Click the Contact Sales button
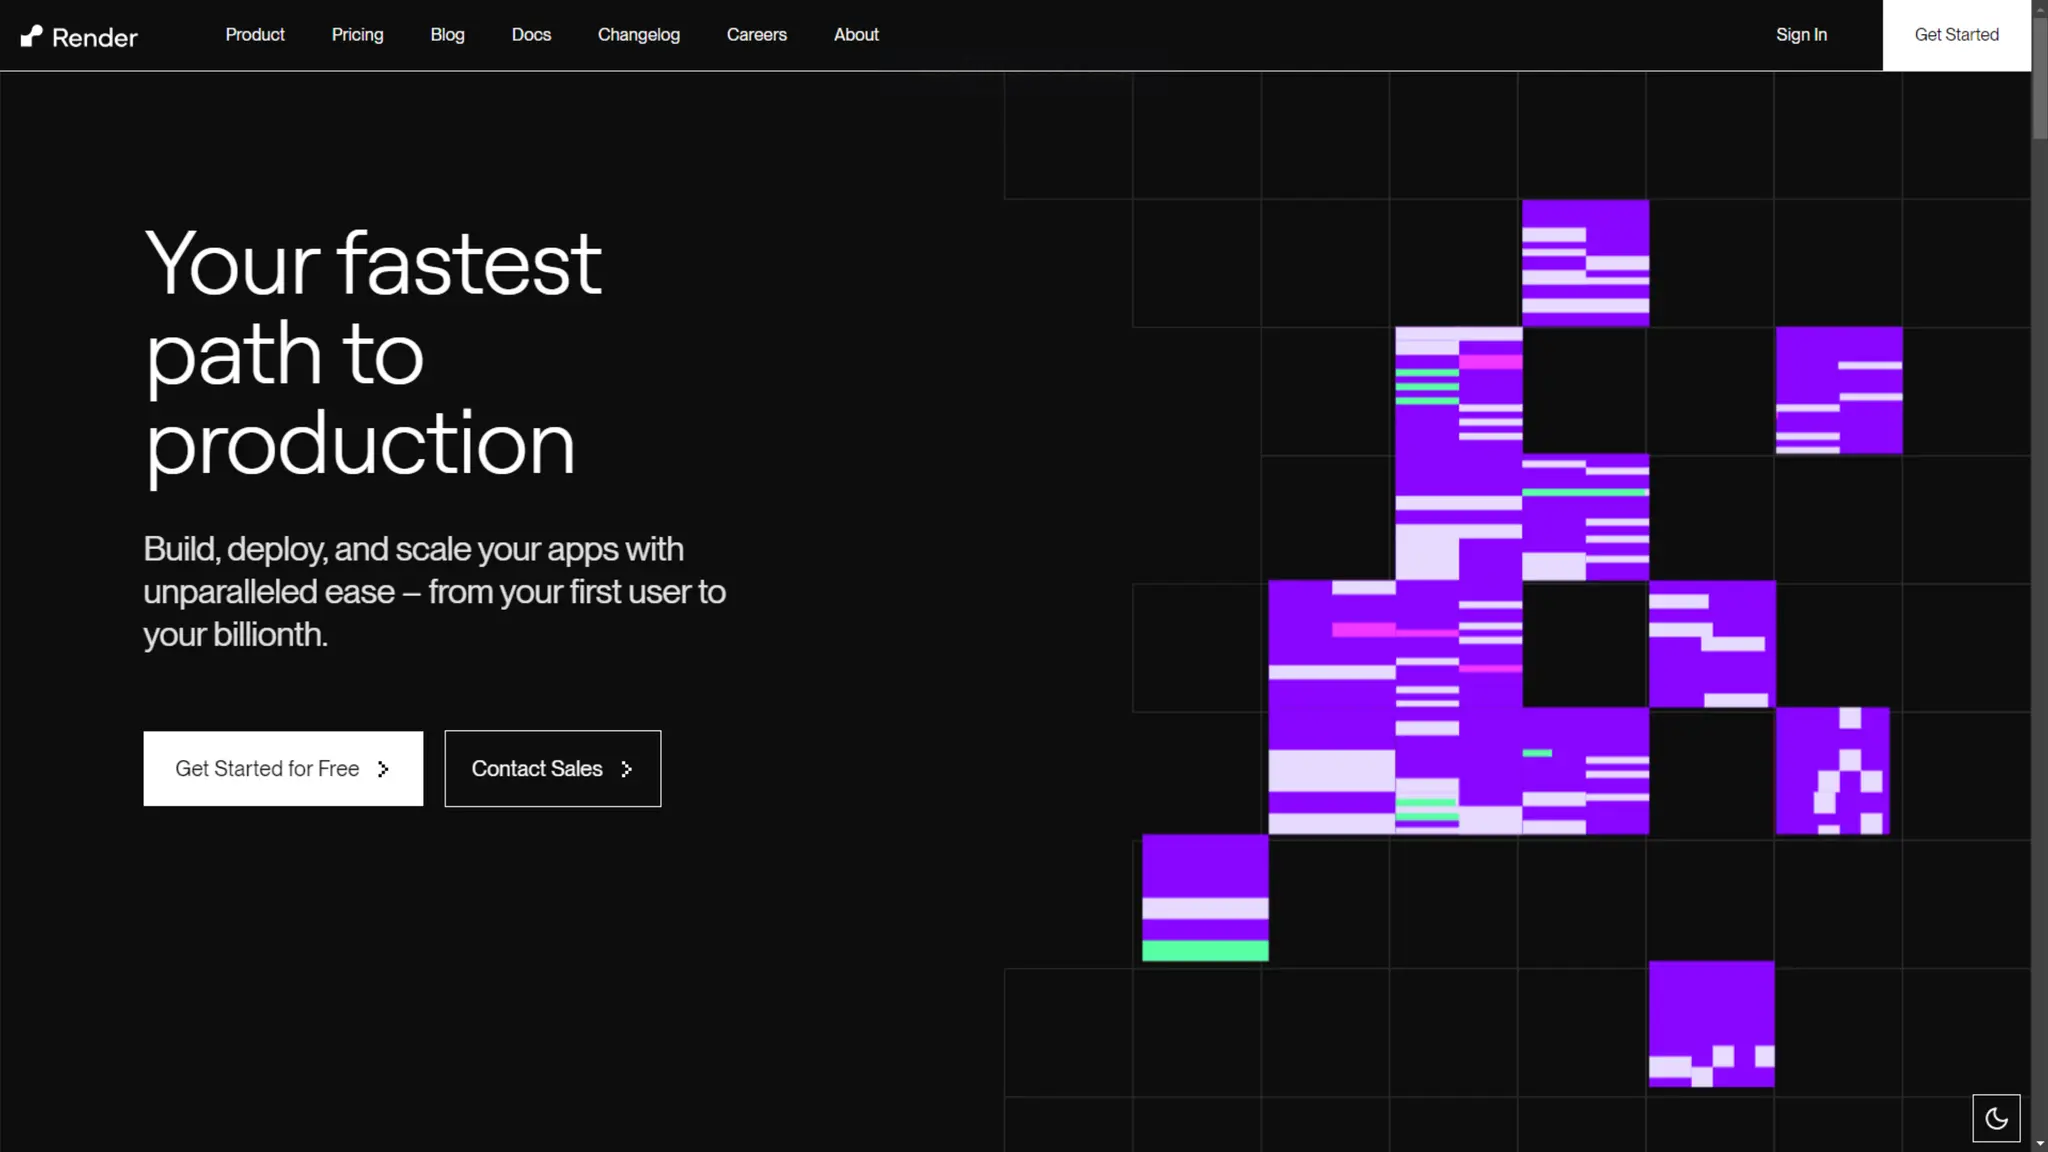2048x1152 pixels. pyautogui.click(x=537, y=769)
